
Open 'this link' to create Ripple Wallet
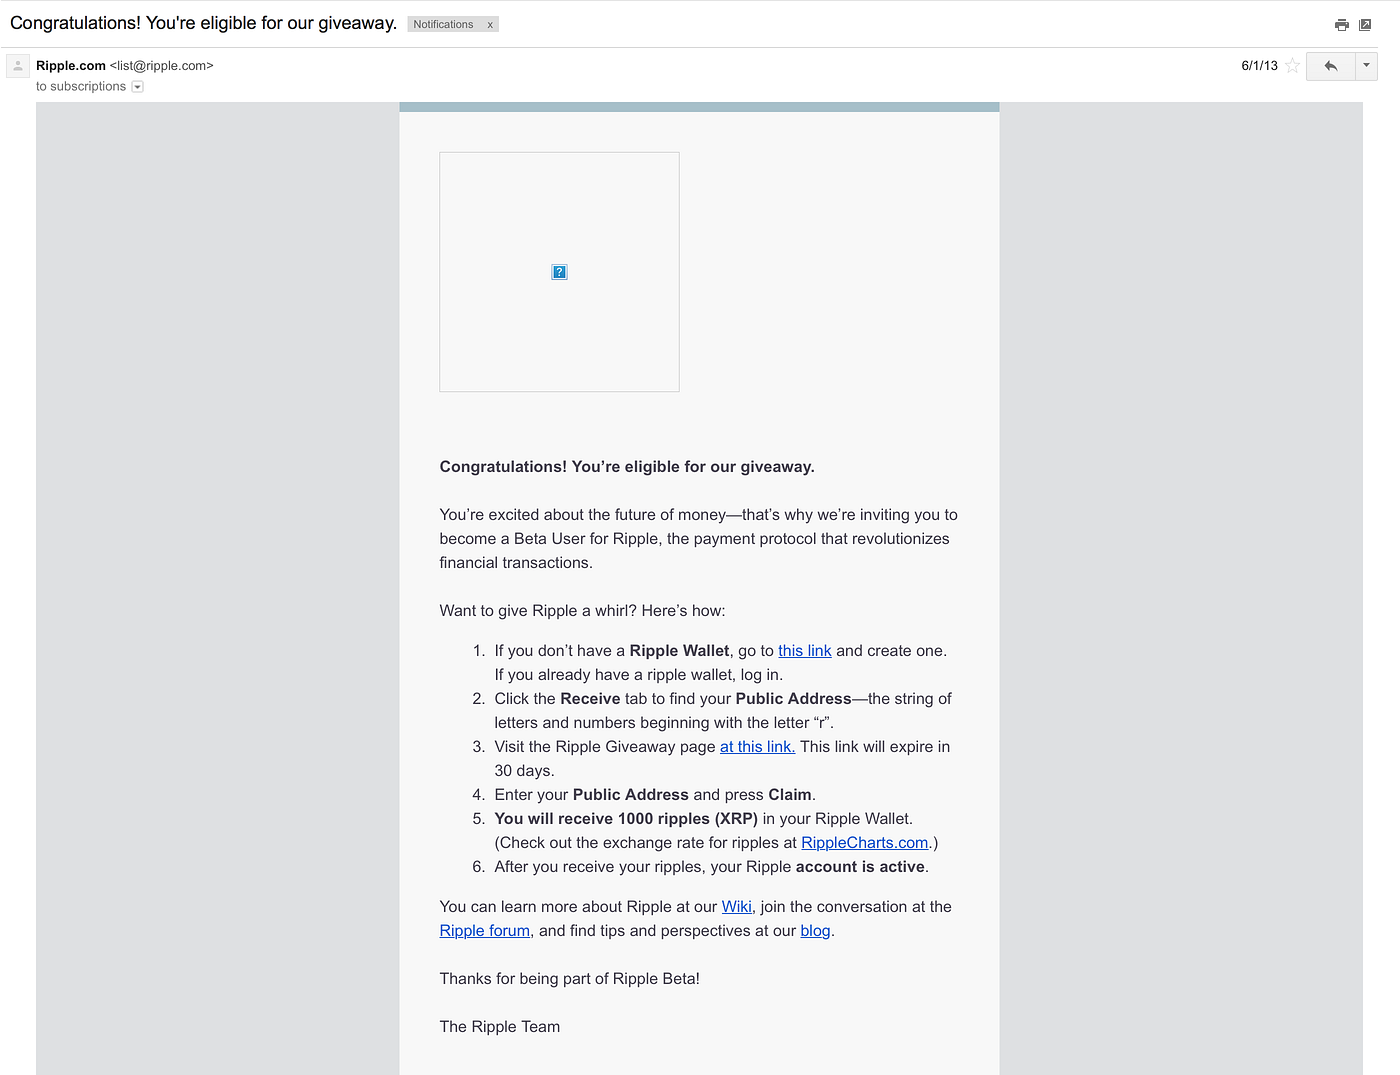(x=805, y=651)
